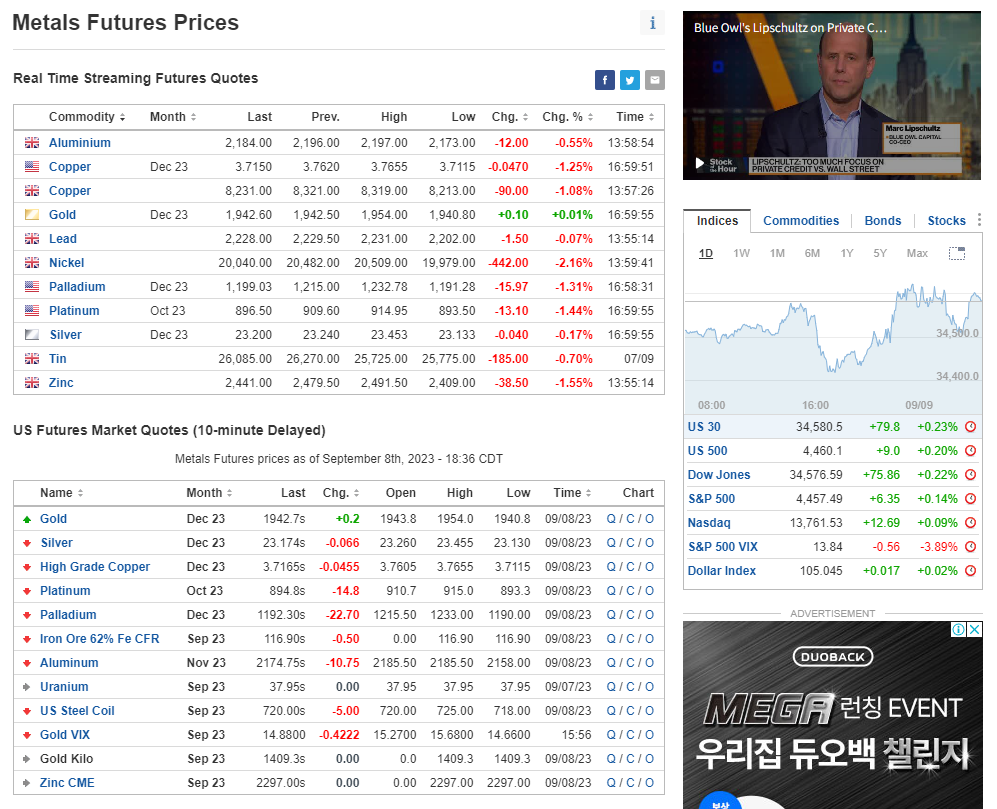Sort streaming table by Chg. column

[x=509, y=117]
